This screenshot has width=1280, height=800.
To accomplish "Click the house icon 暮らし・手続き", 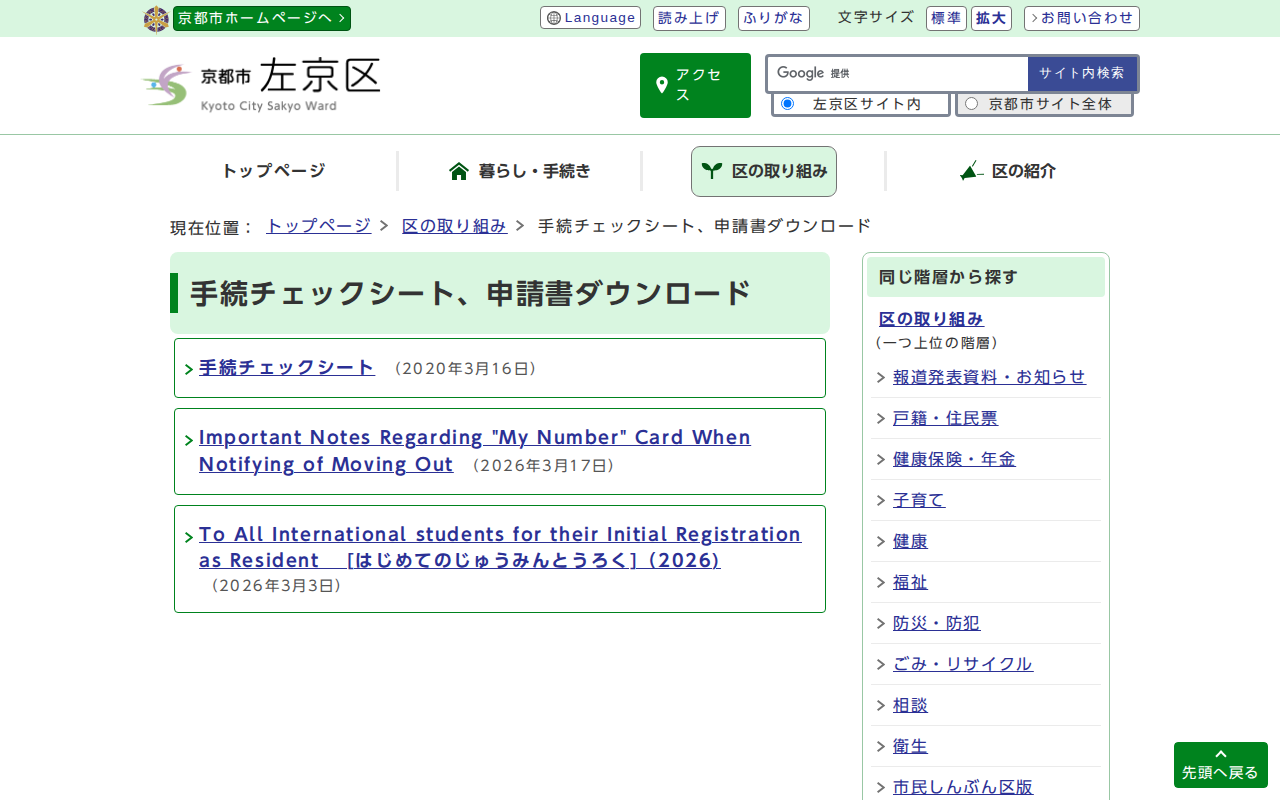I will [x=520, y=171].
